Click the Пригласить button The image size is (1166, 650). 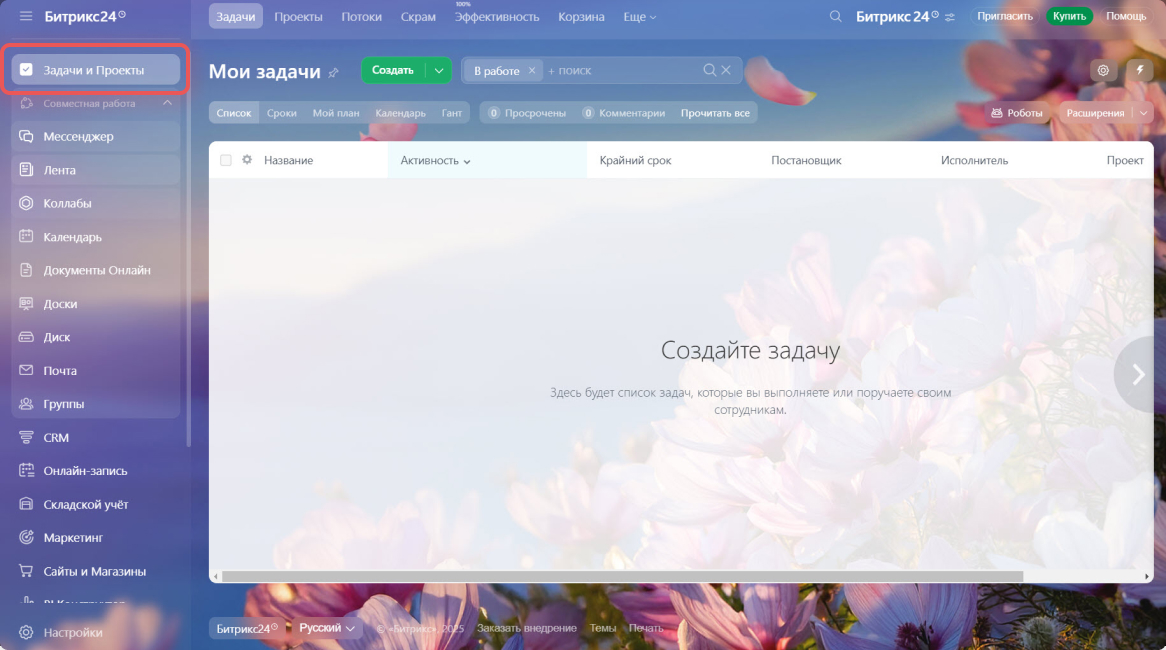tap(1005, 16)
